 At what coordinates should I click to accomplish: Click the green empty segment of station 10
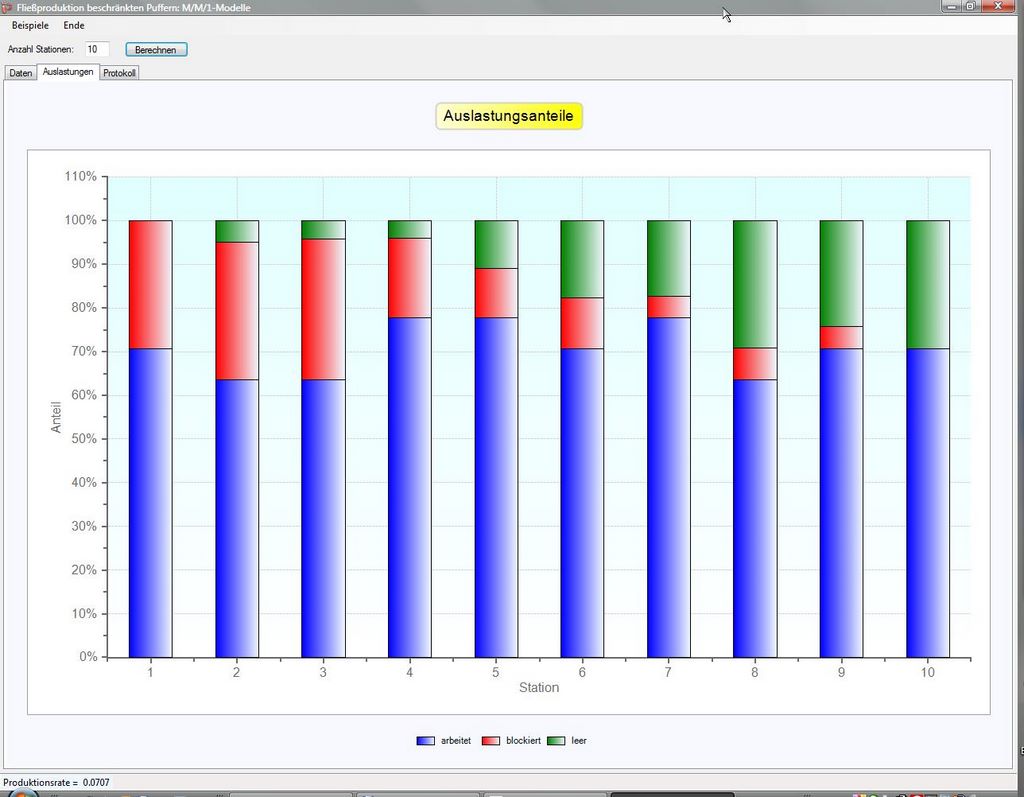[927, 284]
